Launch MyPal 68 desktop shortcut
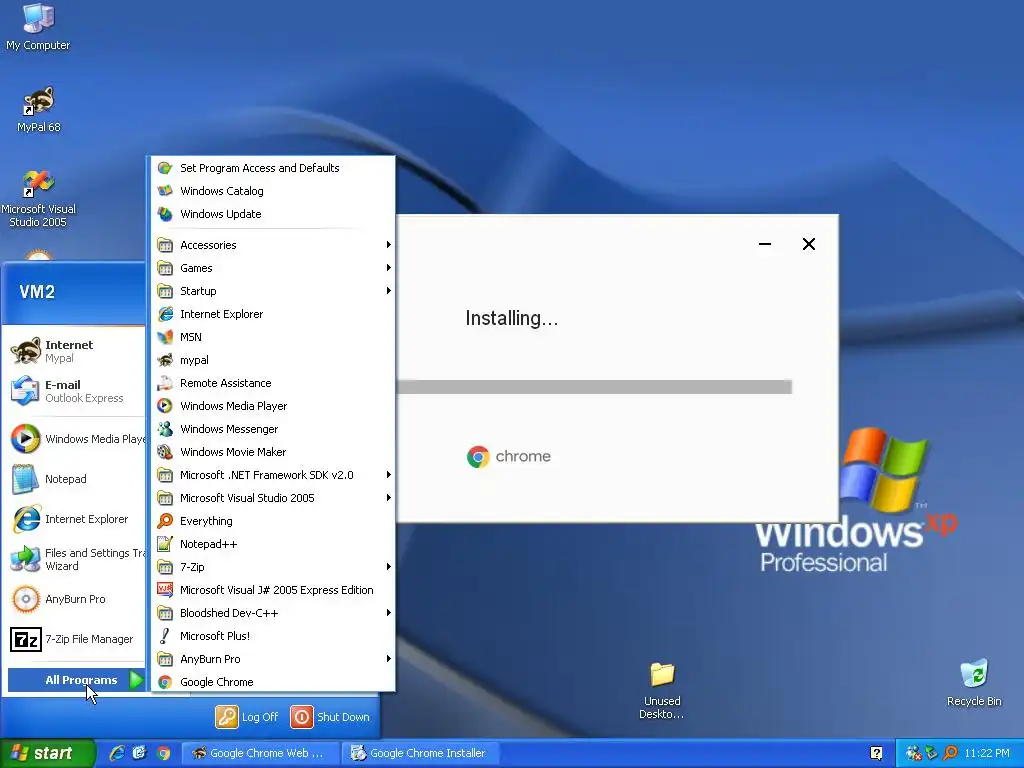 pyautogui.click(x=38, y=109)
